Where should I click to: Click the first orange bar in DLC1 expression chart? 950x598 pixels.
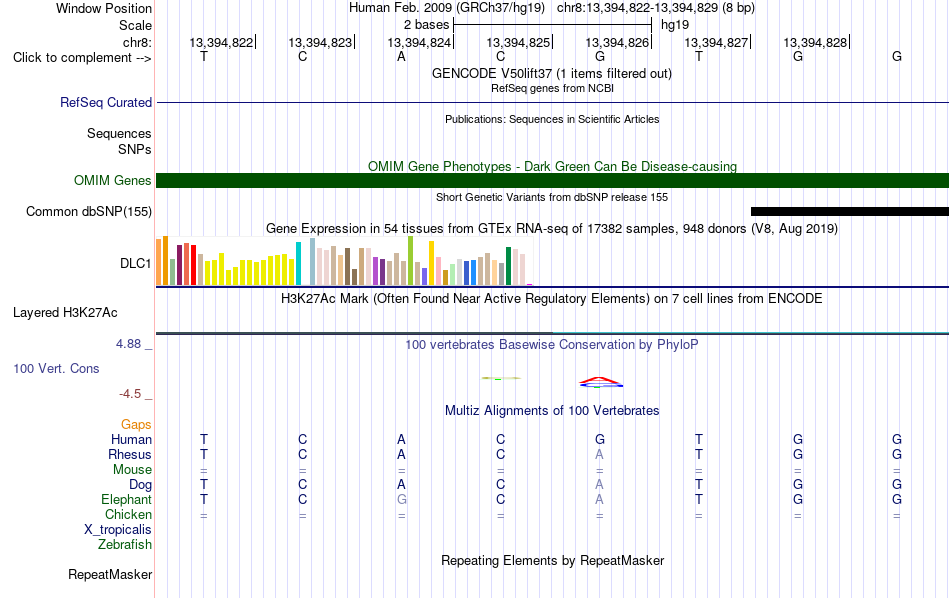[x=159, y=262]
